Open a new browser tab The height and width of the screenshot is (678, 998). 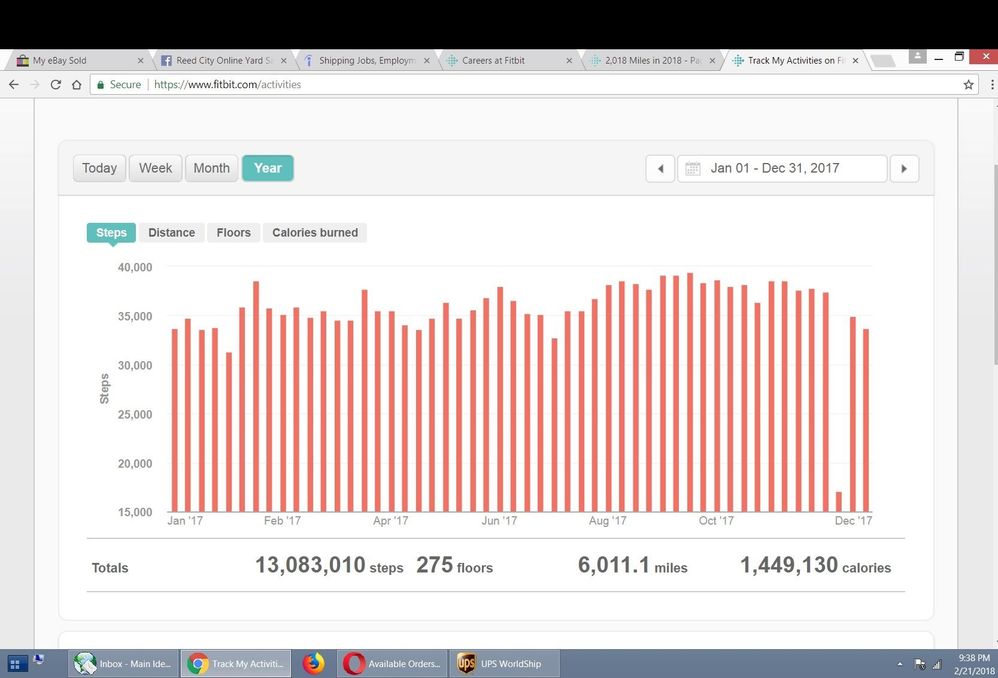tap(882, 61)
